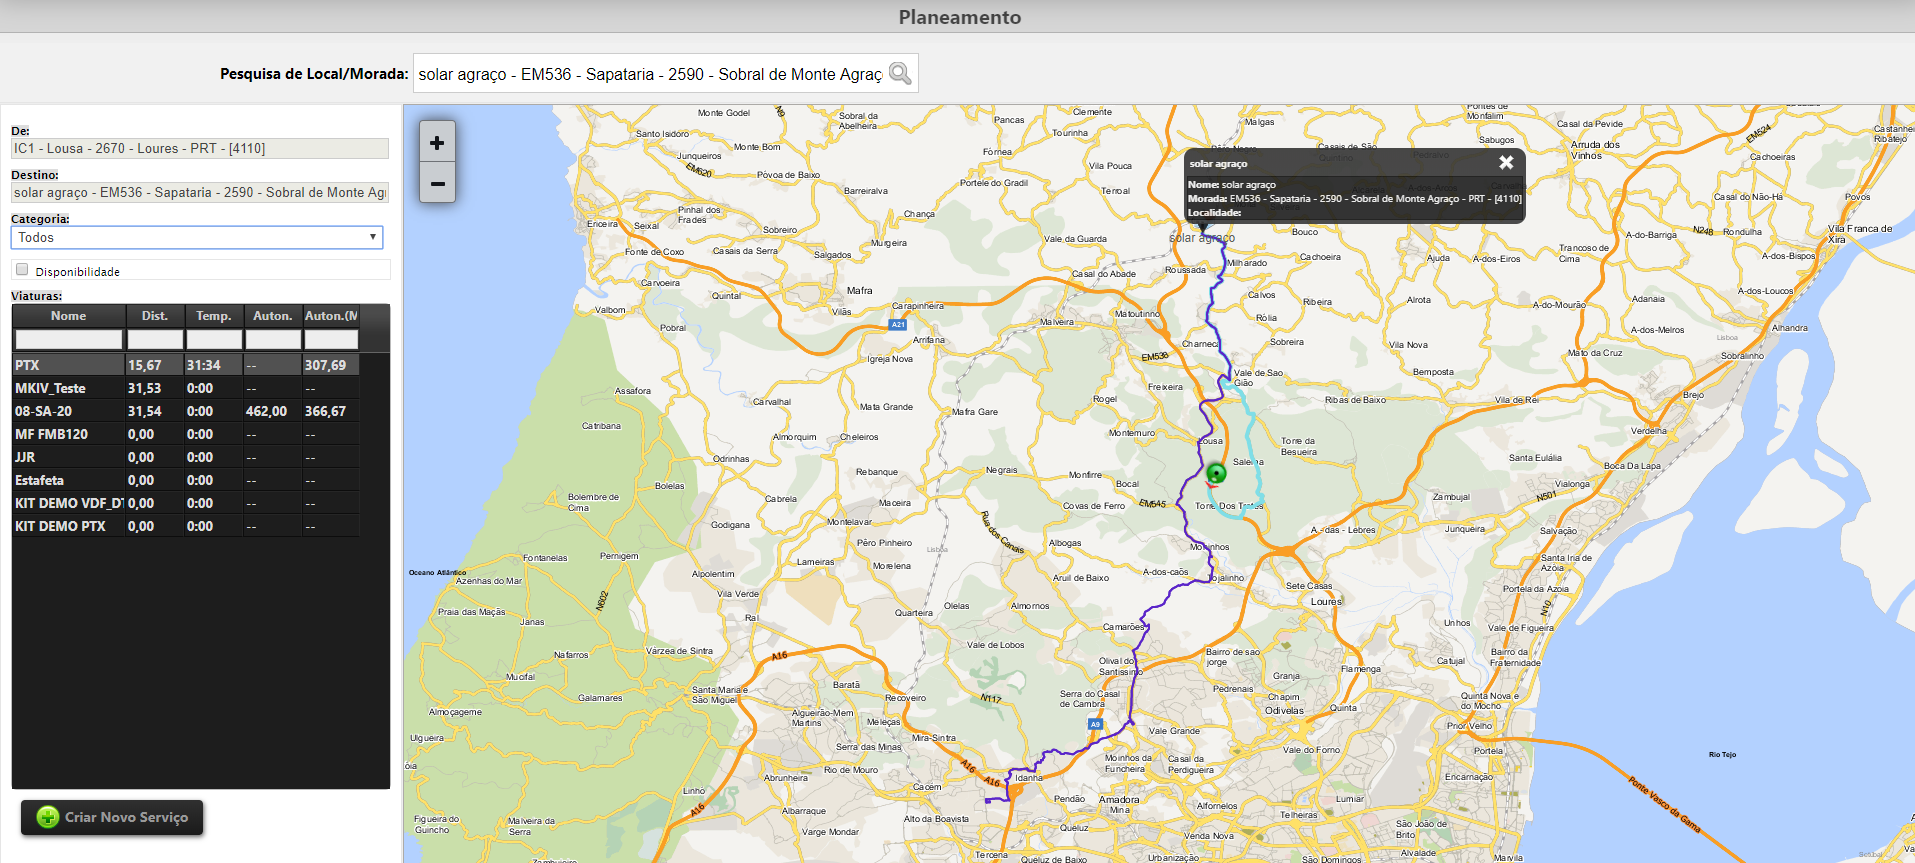
Task: Click the Morada line in popup
Action: (x=1354, y=198)
